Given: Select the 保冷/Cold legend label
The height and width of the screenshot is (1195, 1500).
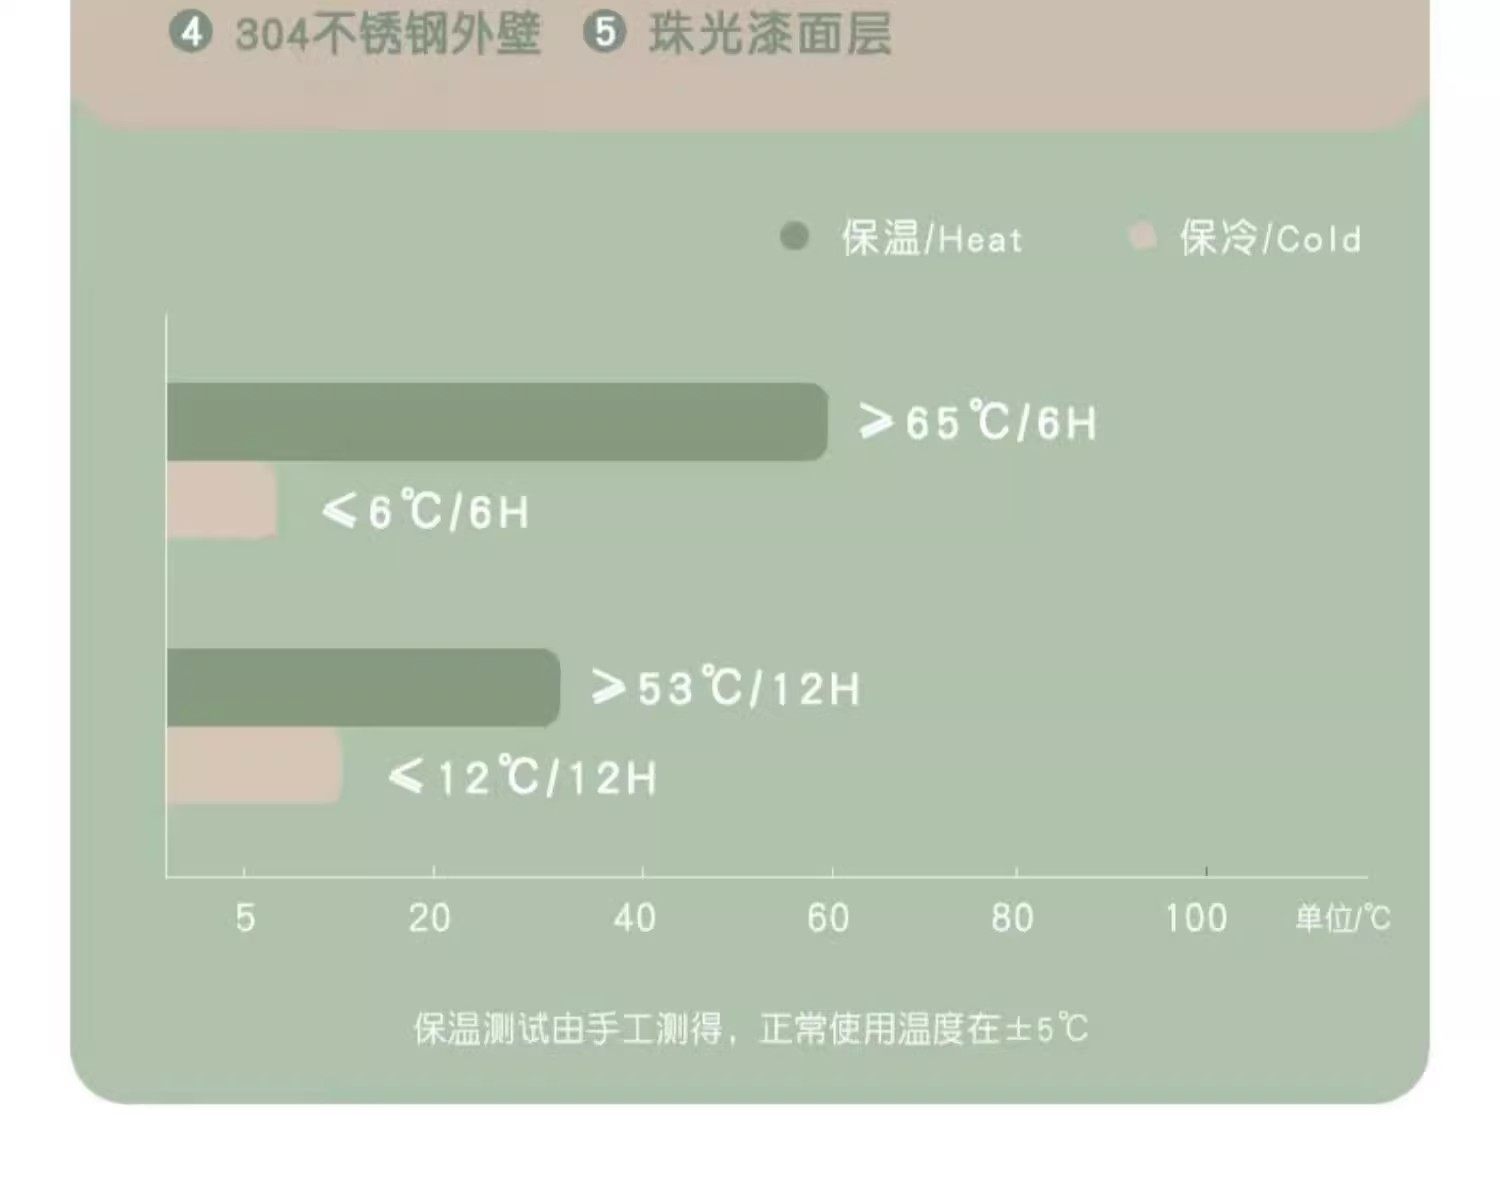Looking at the screenshot, I should pyautogui.click(x=1270, y=239).
